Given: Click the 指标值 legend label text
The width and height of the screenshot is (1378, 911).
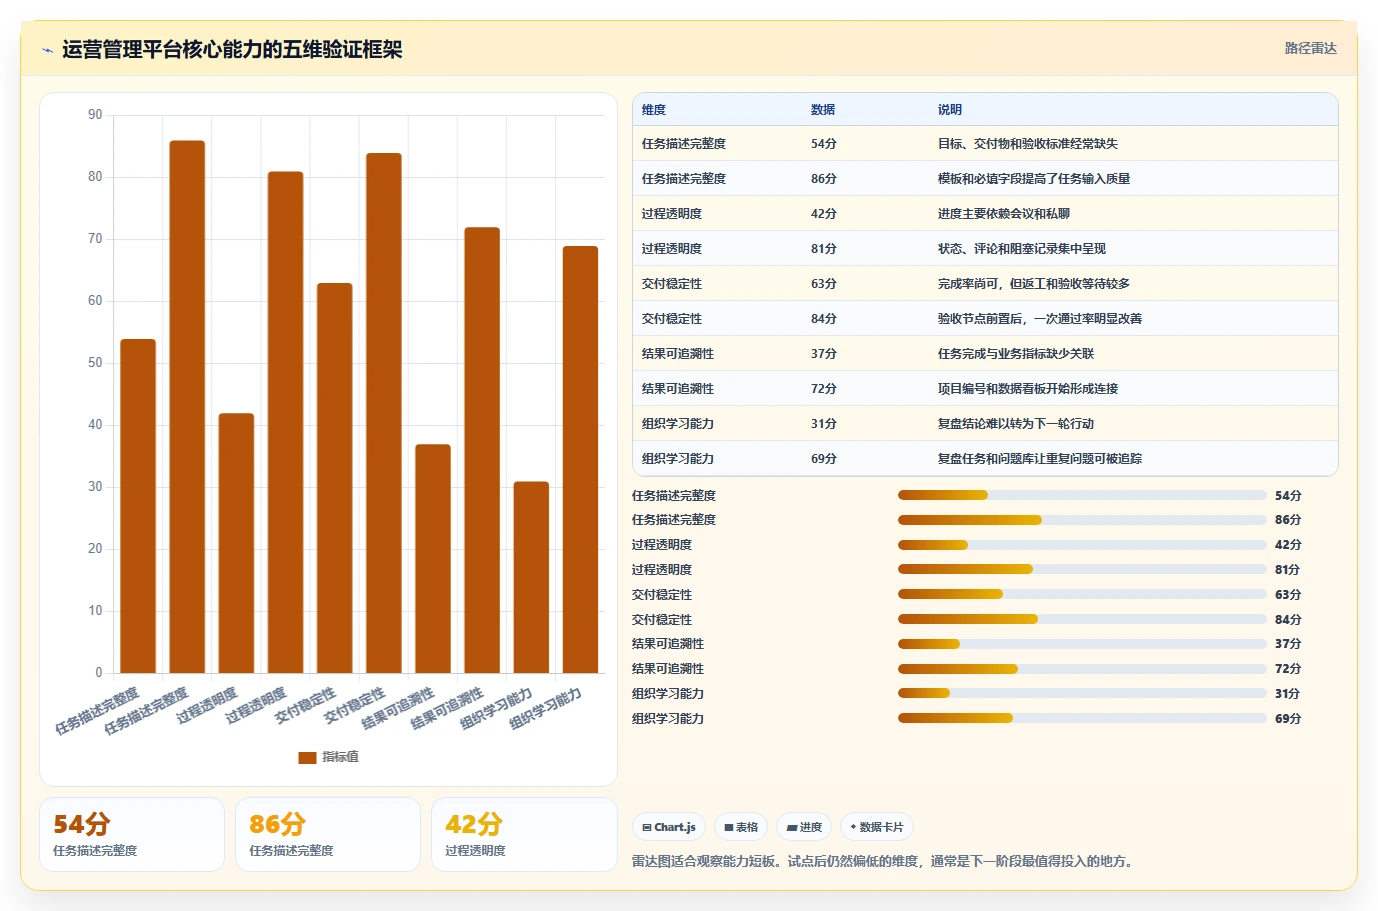Looking at the screenshot, I should pyautogui.click(x=340, y=757).
